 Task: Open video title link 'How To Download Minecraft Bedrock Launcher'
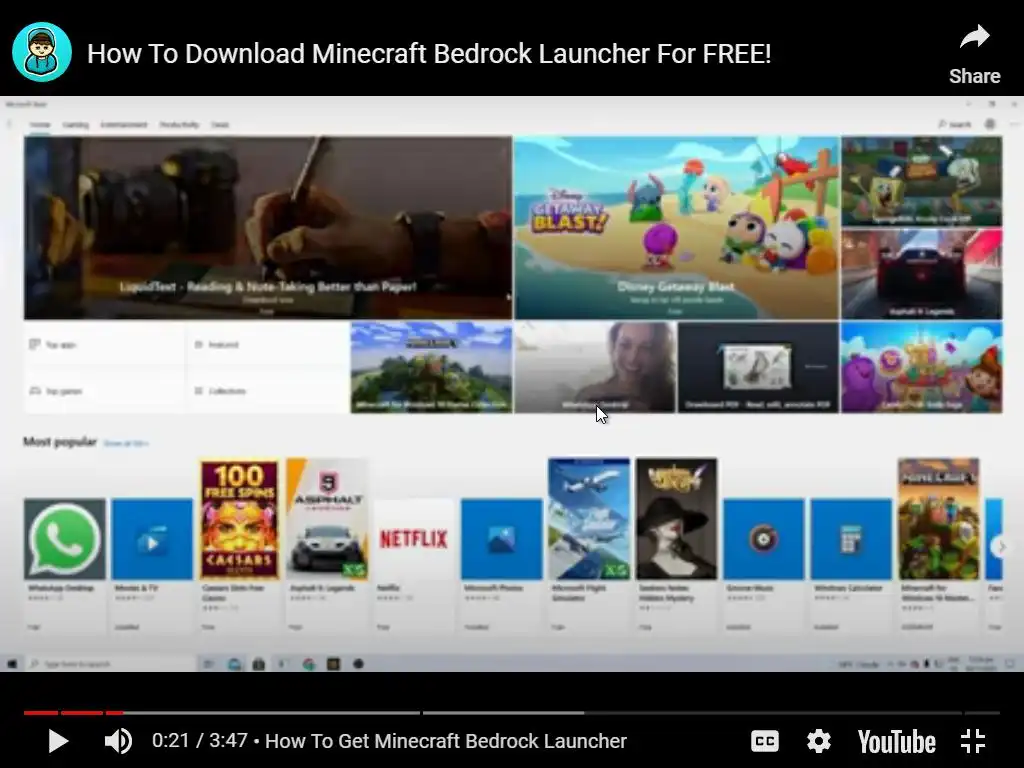point(429,54)
